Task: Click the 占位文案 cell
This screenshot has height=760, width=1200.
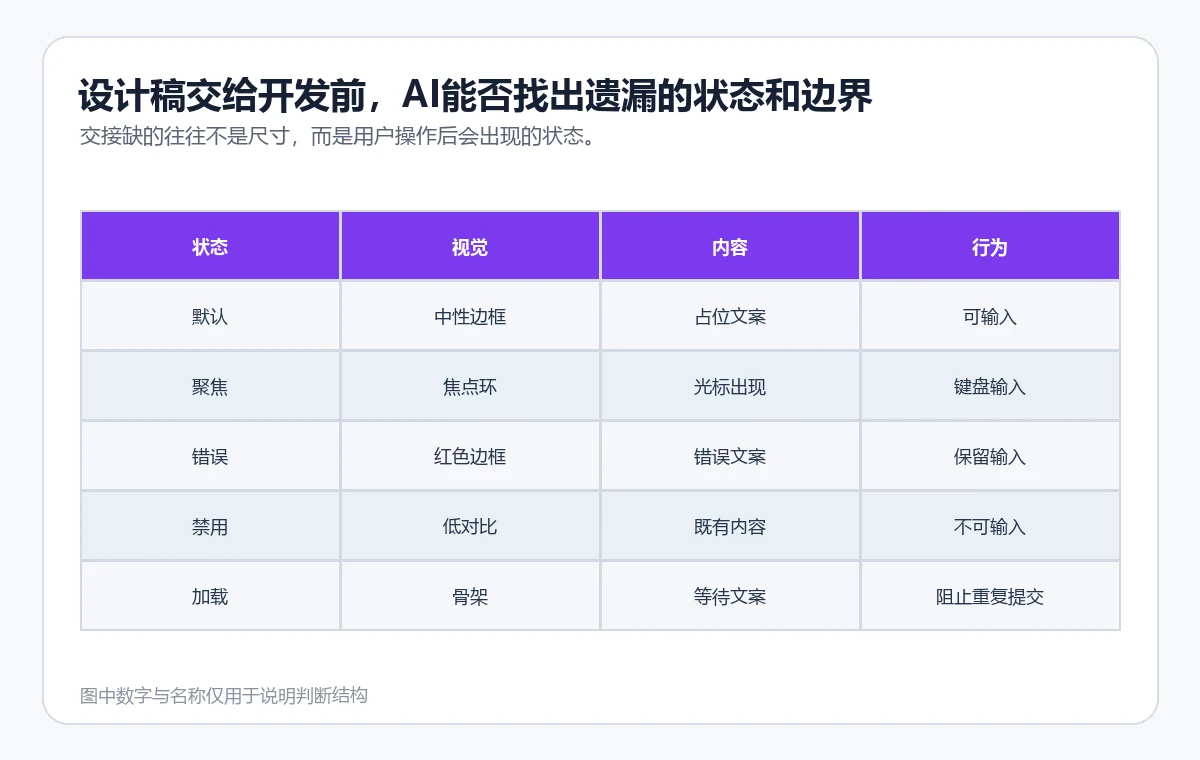Action: [730, 316]
